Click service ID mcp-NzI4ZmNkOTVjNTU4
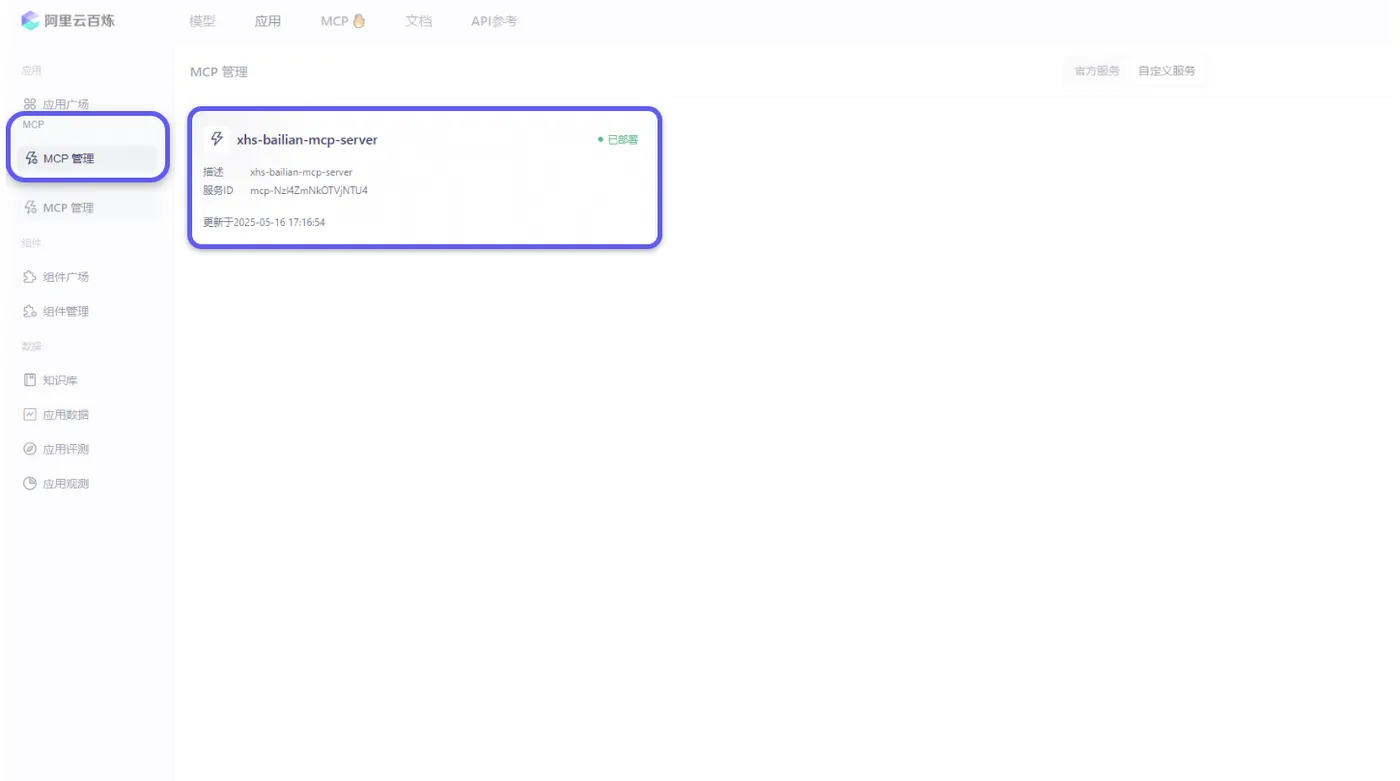The height and width of the screenshot is (781, 1400). point(309,190)
